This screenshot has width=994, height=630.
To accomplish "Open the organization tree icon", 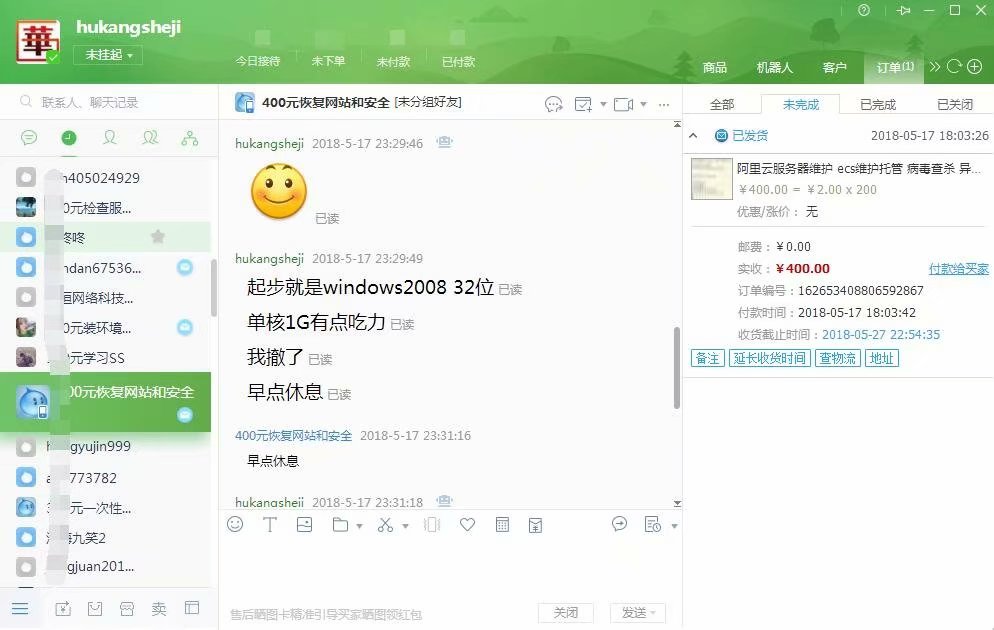I will 190,138.
